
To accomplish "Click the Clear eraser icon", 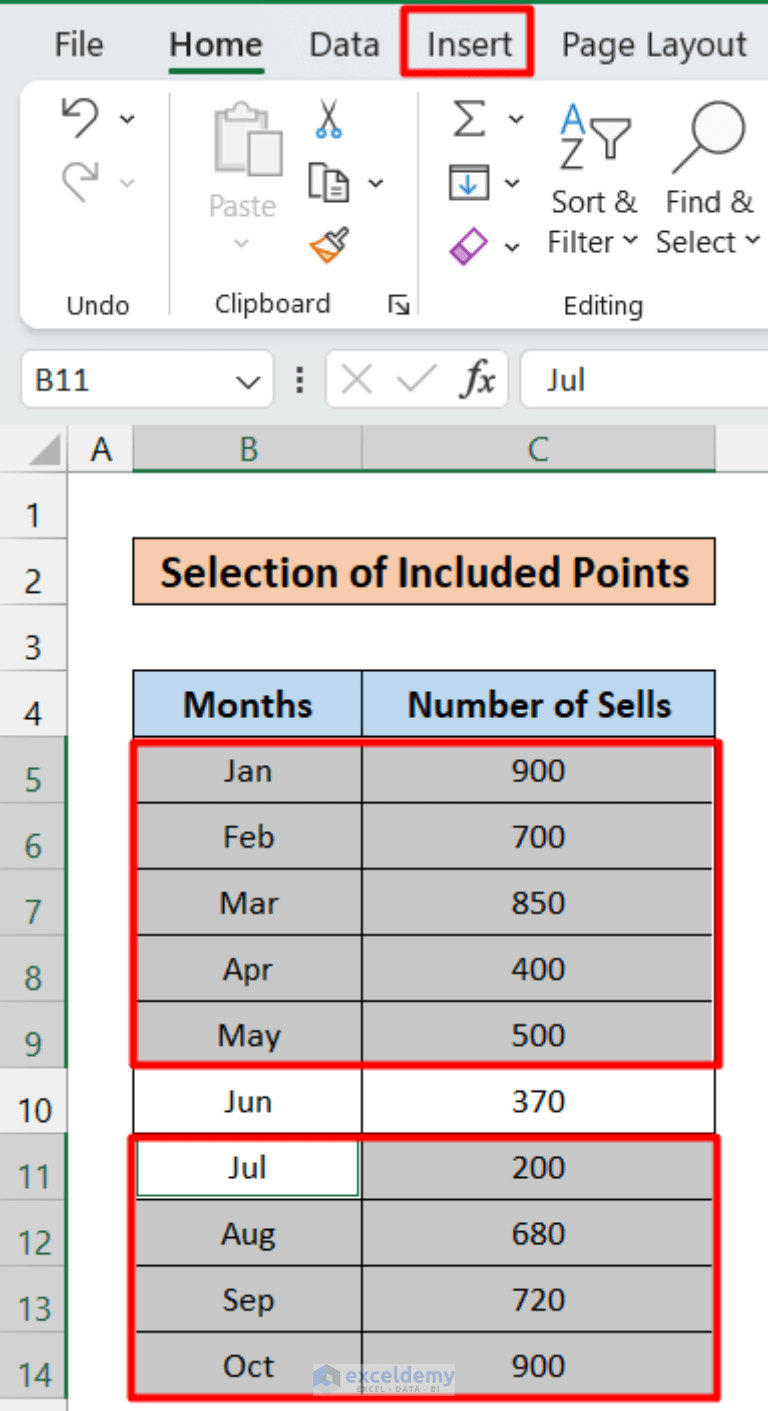I will point(468,245).
